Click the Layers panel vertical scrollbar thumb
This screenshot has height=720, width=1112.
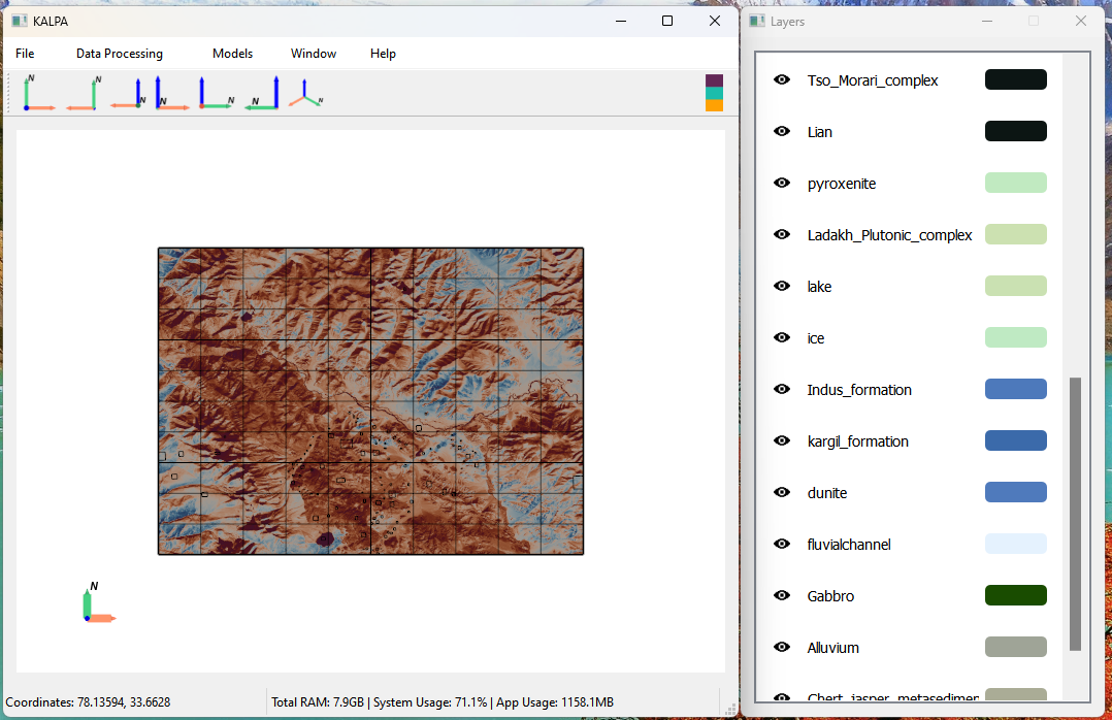(x=1075, y=514)
